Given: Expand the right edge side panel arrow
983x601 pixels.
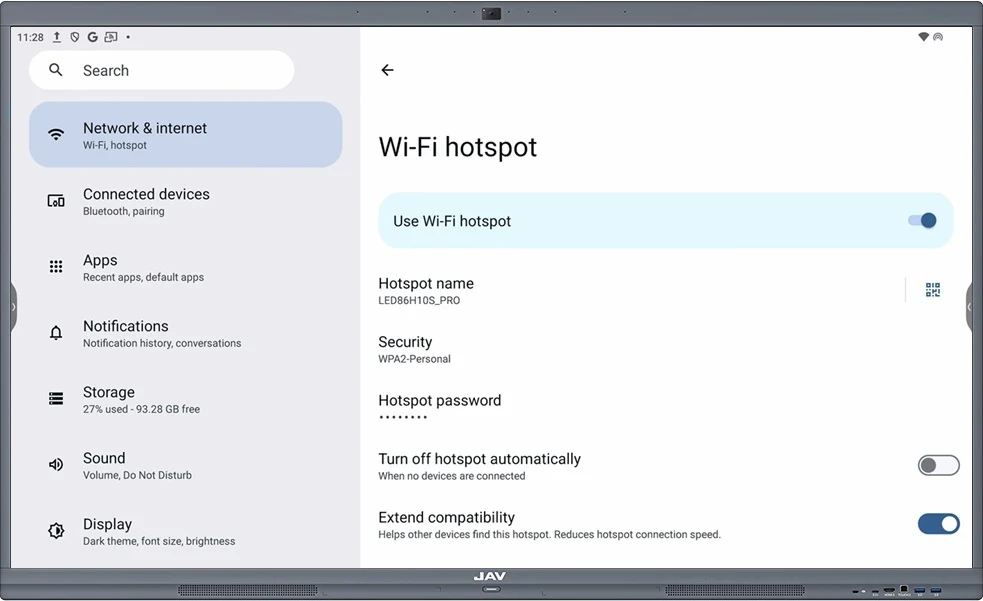Looking at the screenshot, I should pos(970,307).
